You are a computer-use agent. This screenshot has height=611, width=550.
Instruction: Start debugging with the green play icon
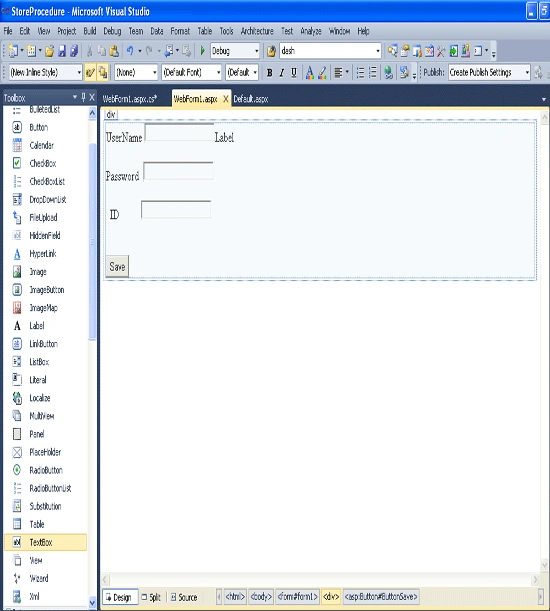(x=202, y=51)
